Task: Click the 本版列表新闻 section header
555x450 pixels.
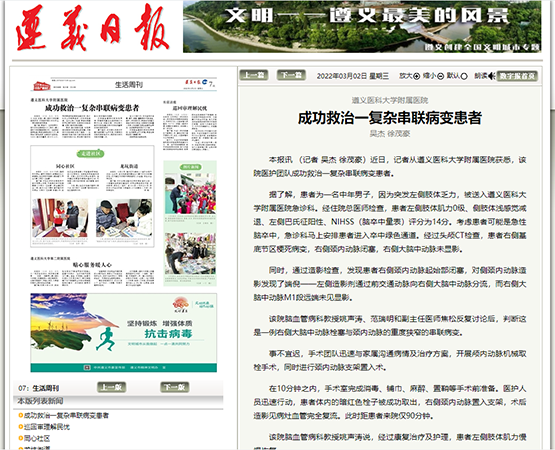Action: [x=40, y=401]
